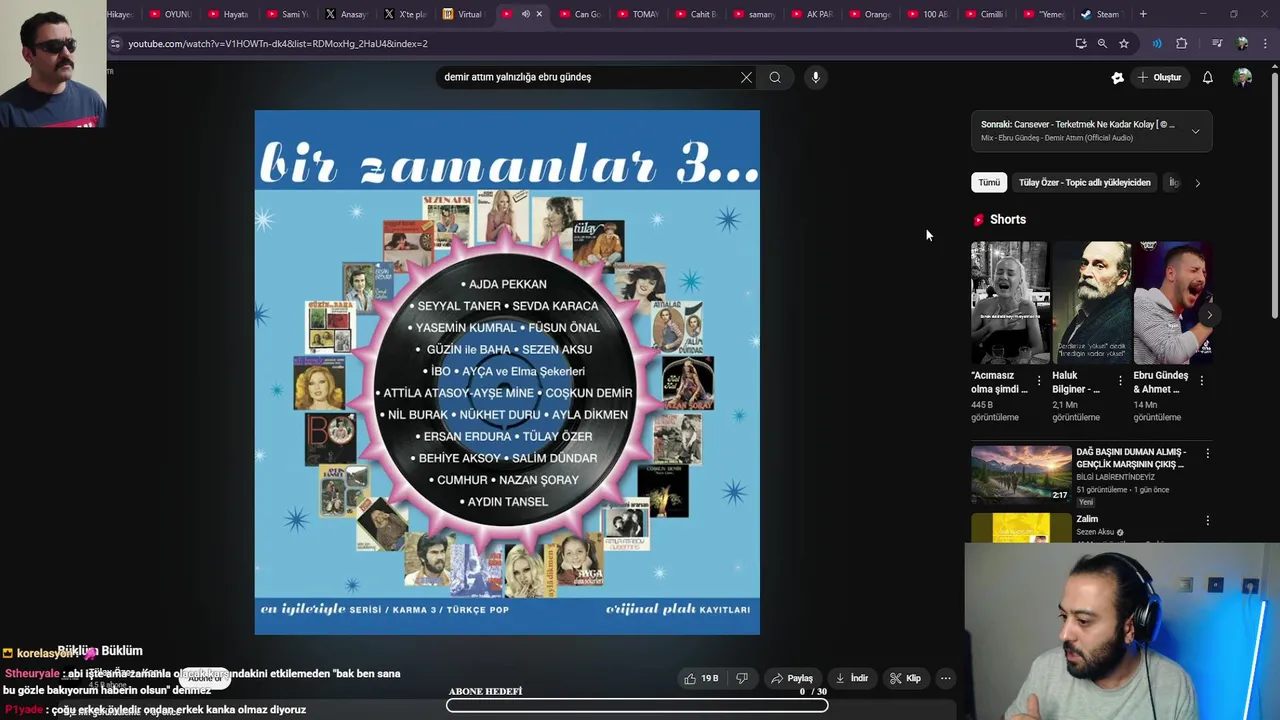Open the browser zoom magnifier icon

coord(1102,44)
